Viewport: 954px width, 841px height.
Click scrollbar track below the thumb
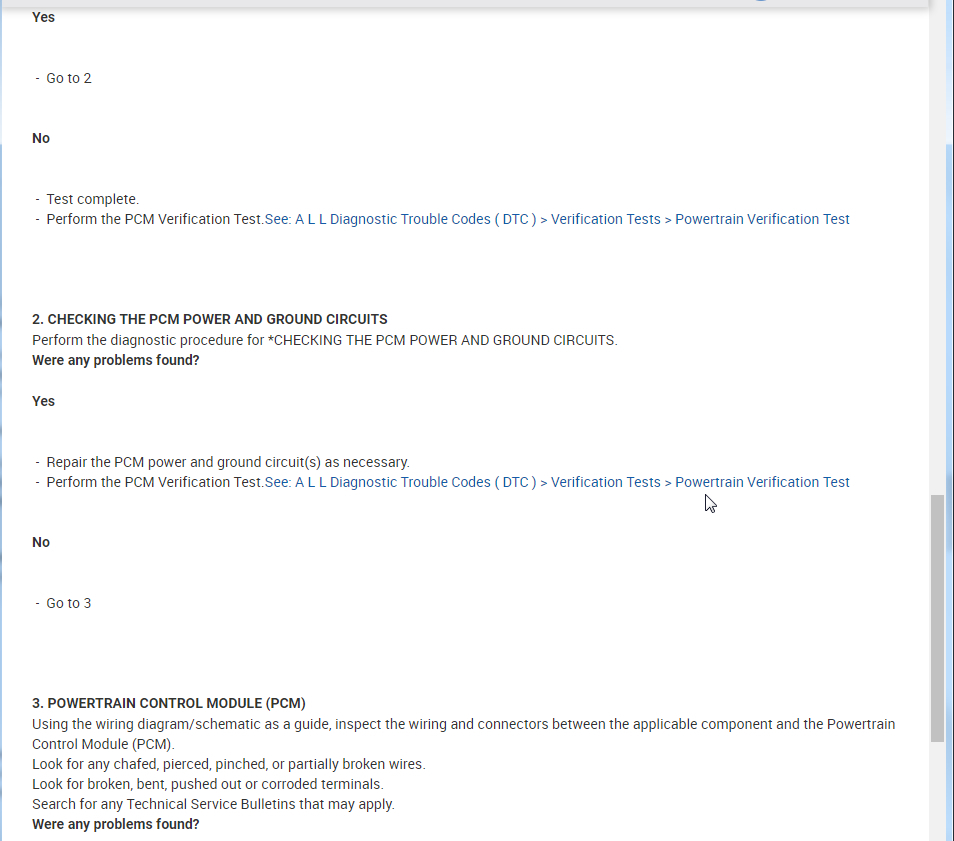(x=937, y=790)
